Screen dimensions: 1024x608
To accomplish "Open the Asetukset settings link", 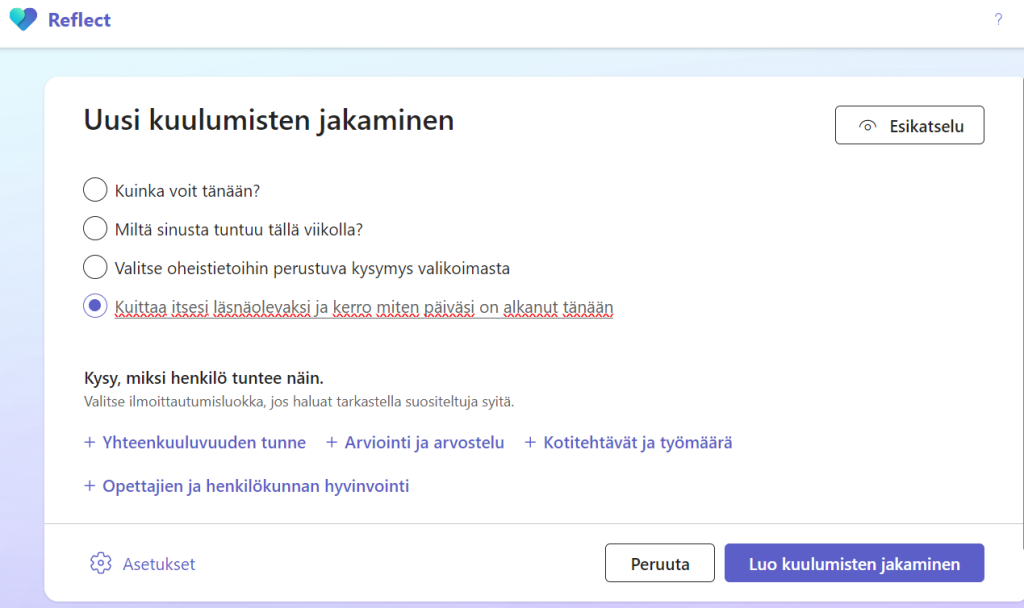I will (x=158, y=564).
